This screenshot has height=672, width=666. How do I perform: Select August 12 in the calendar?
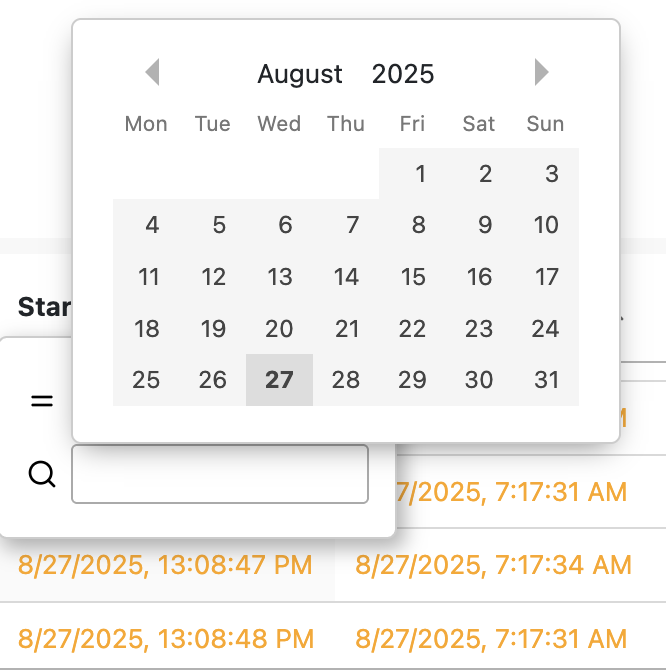pyautogui.click(x=213, y=276)
